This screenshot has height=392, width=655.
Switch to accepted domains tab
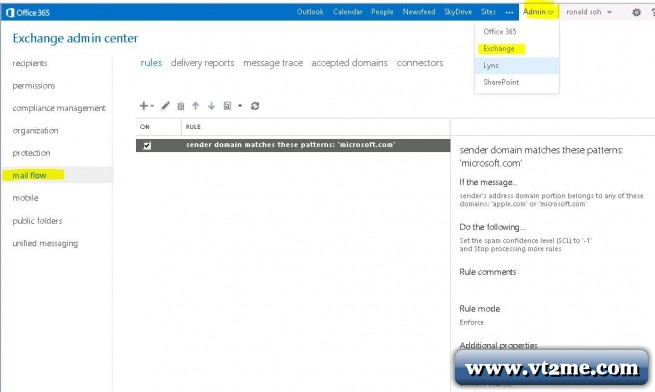[349, 63]
